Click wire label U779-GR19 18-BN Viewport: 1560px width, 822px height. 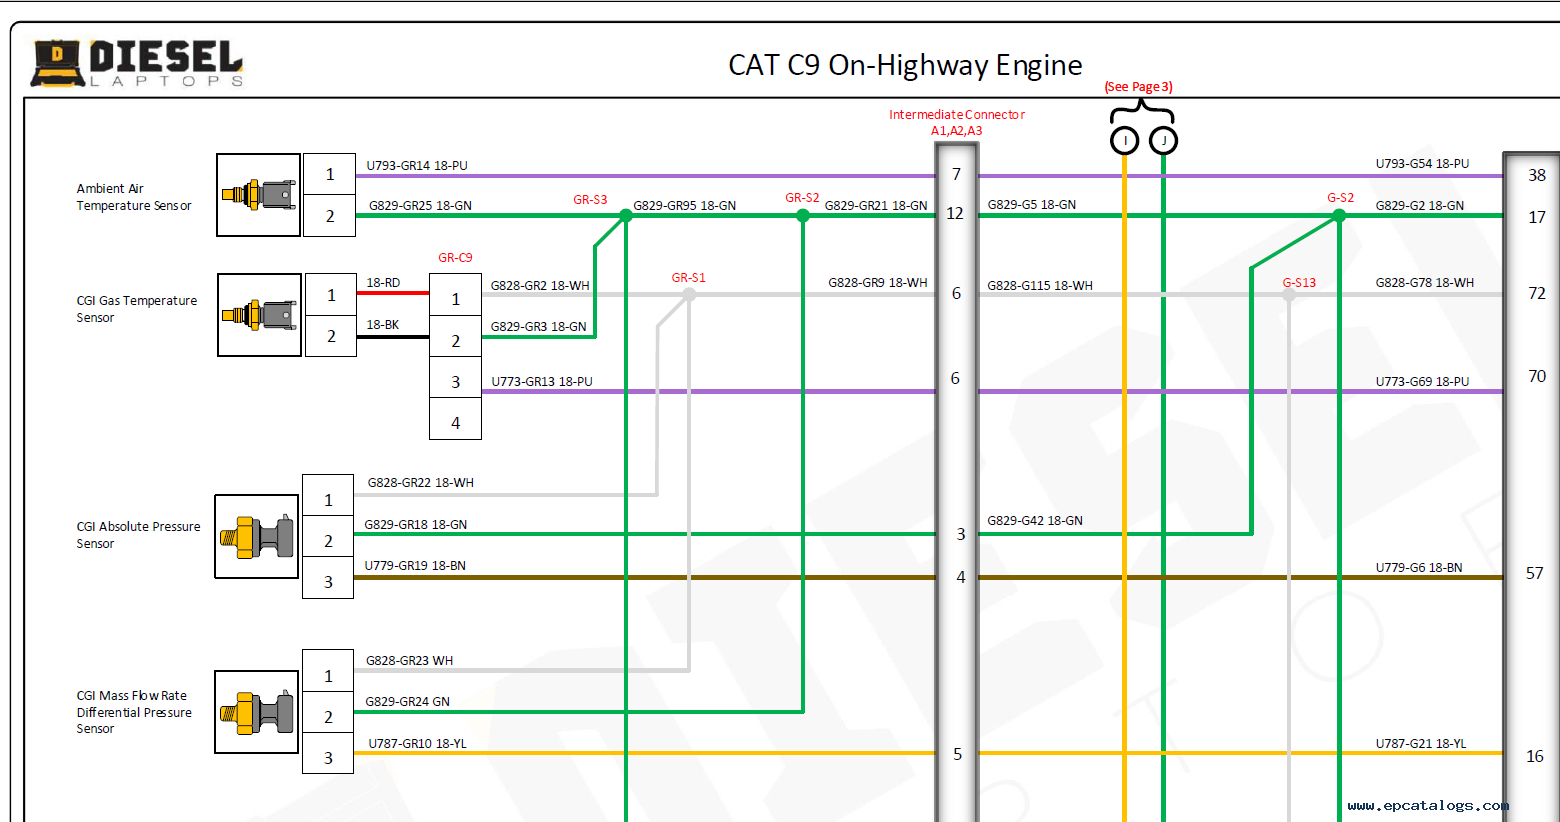[x=415, y=566]
